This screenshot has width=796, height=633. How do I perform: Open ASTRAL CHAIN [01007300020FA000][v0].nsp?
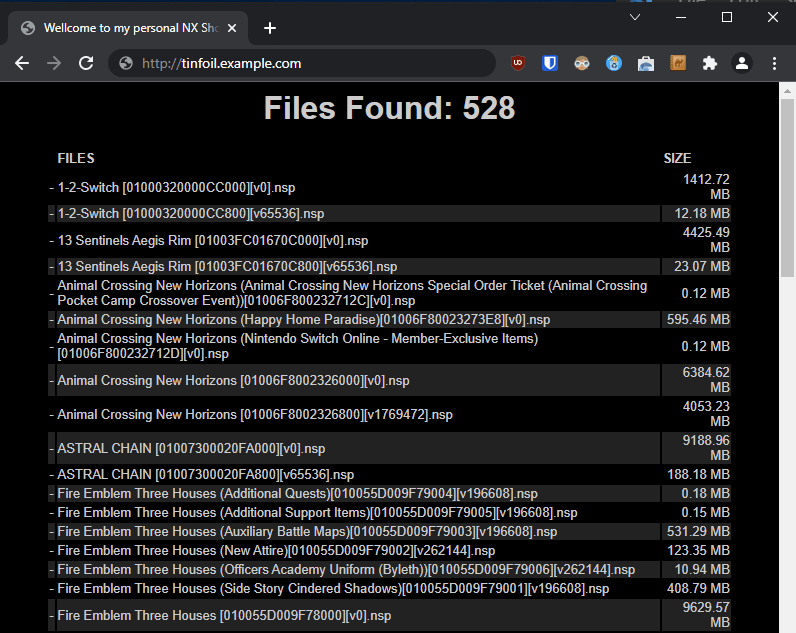(191, 448)
